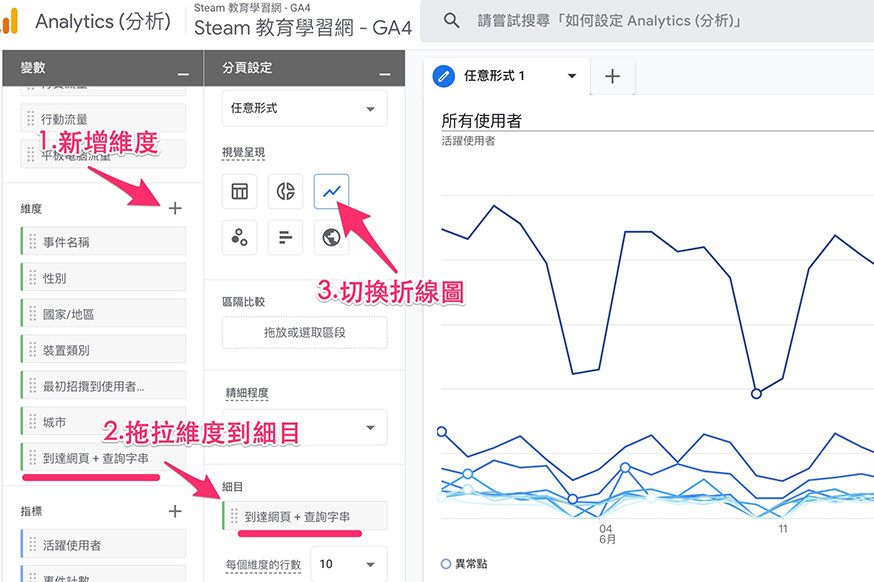Select the table visualization icon
874x582 pixels.
(x=240, y=191)
